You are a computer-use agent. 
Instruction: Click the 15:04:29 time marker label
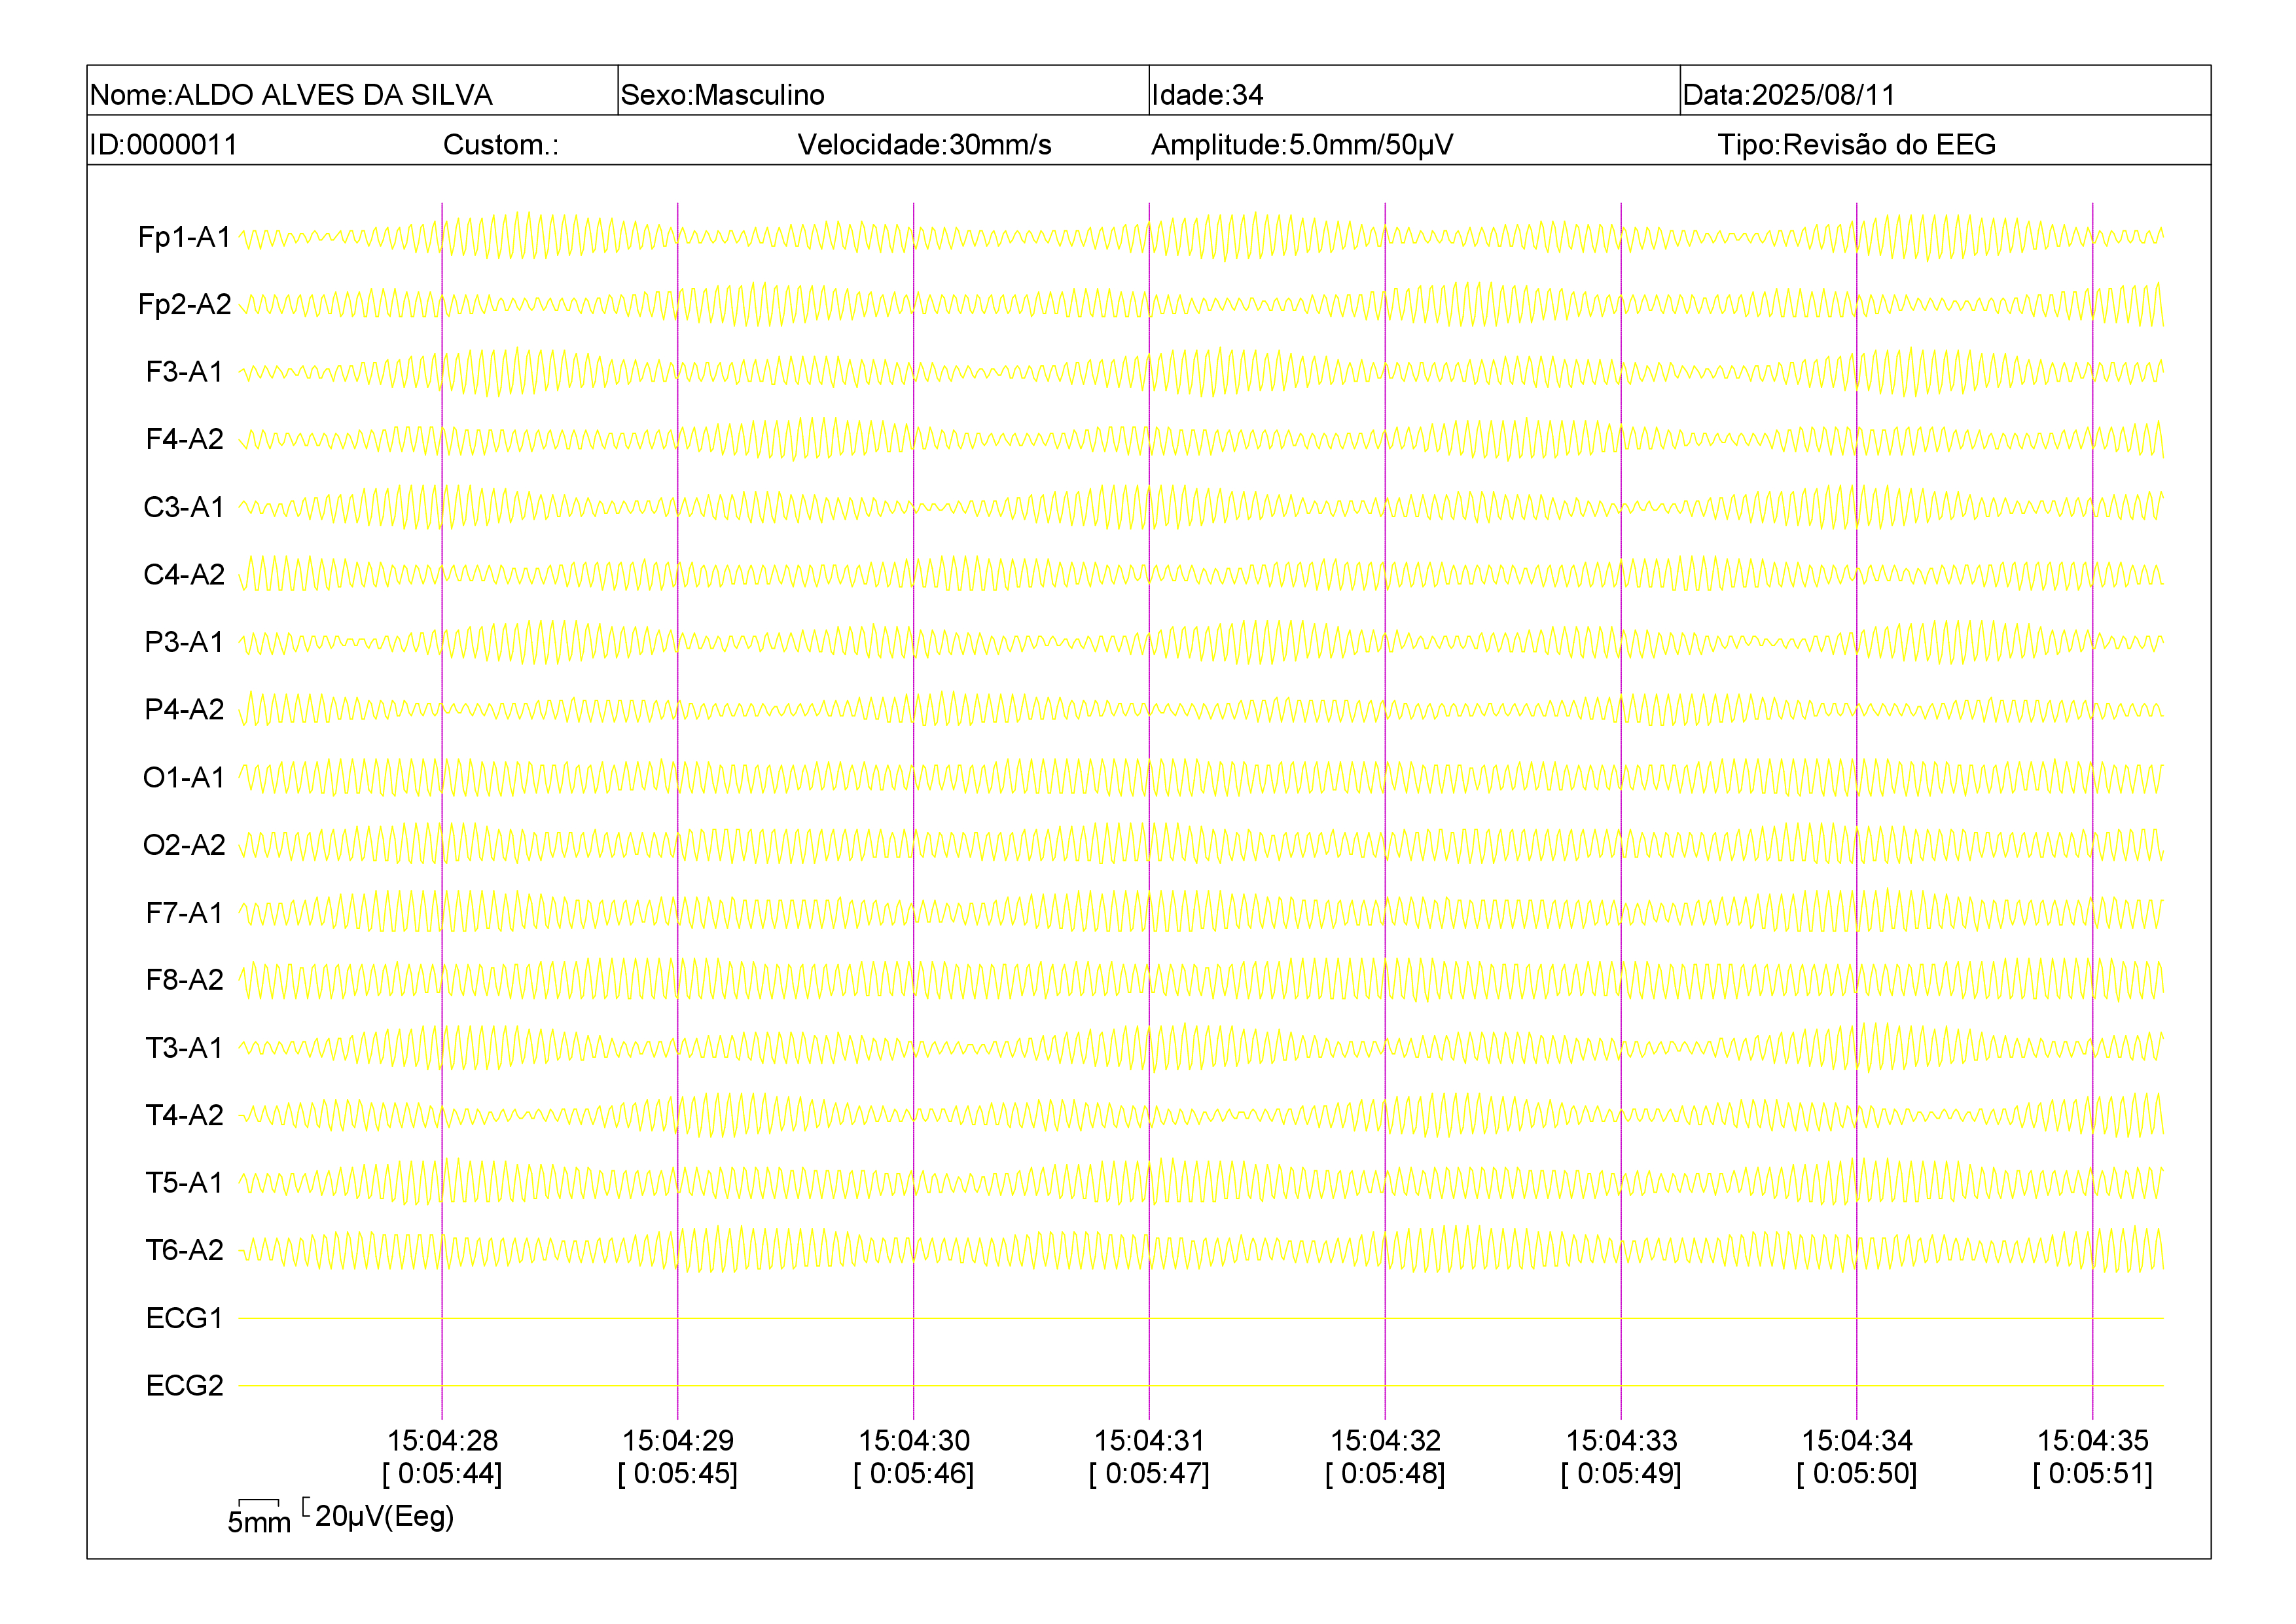point(678,1440)
